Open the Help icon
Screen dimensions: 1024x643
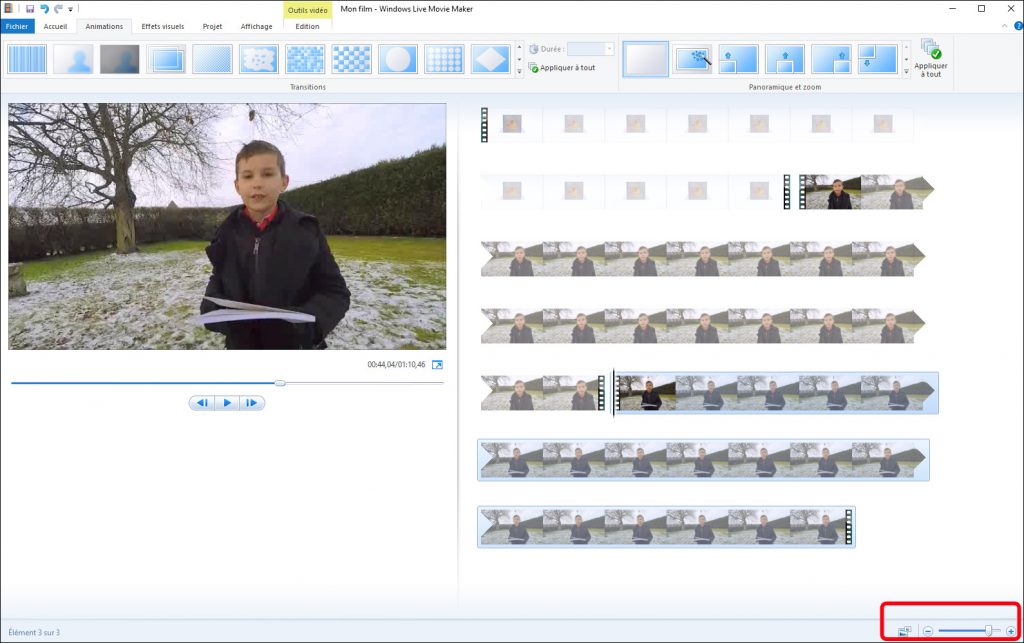tap(1018, 26)
